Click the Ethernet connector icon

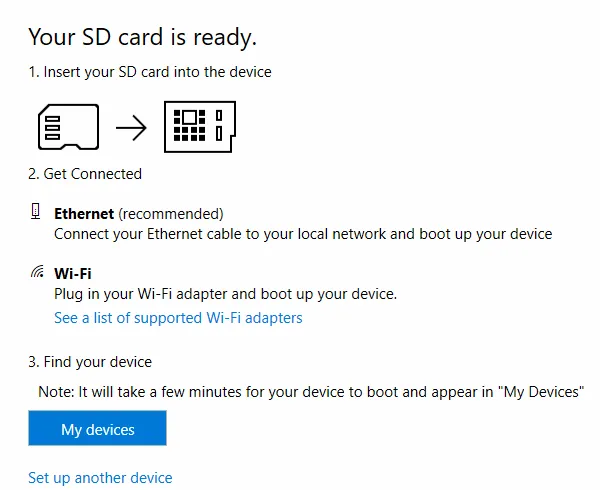click(x=36, y=212)
